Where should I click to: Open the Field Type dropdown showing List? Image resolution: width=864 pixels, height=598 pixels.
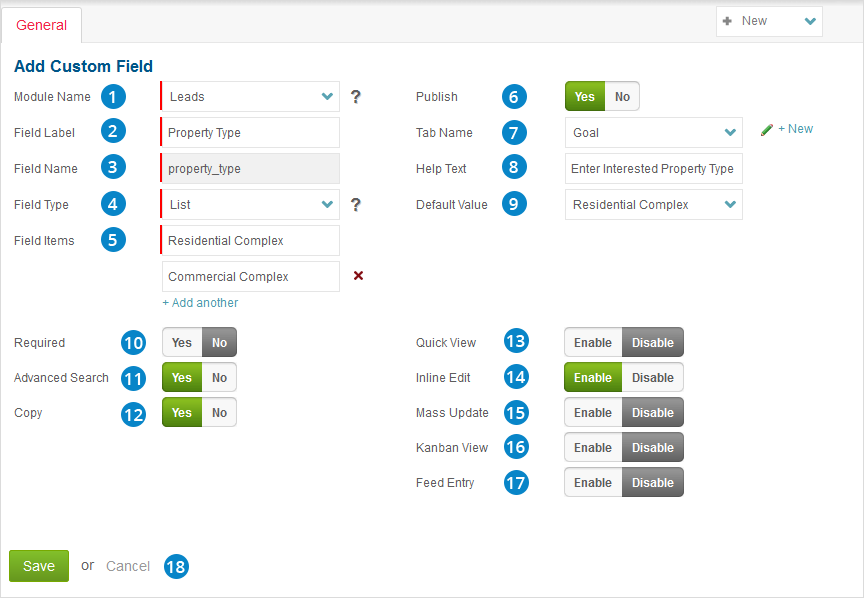[250, 204]
